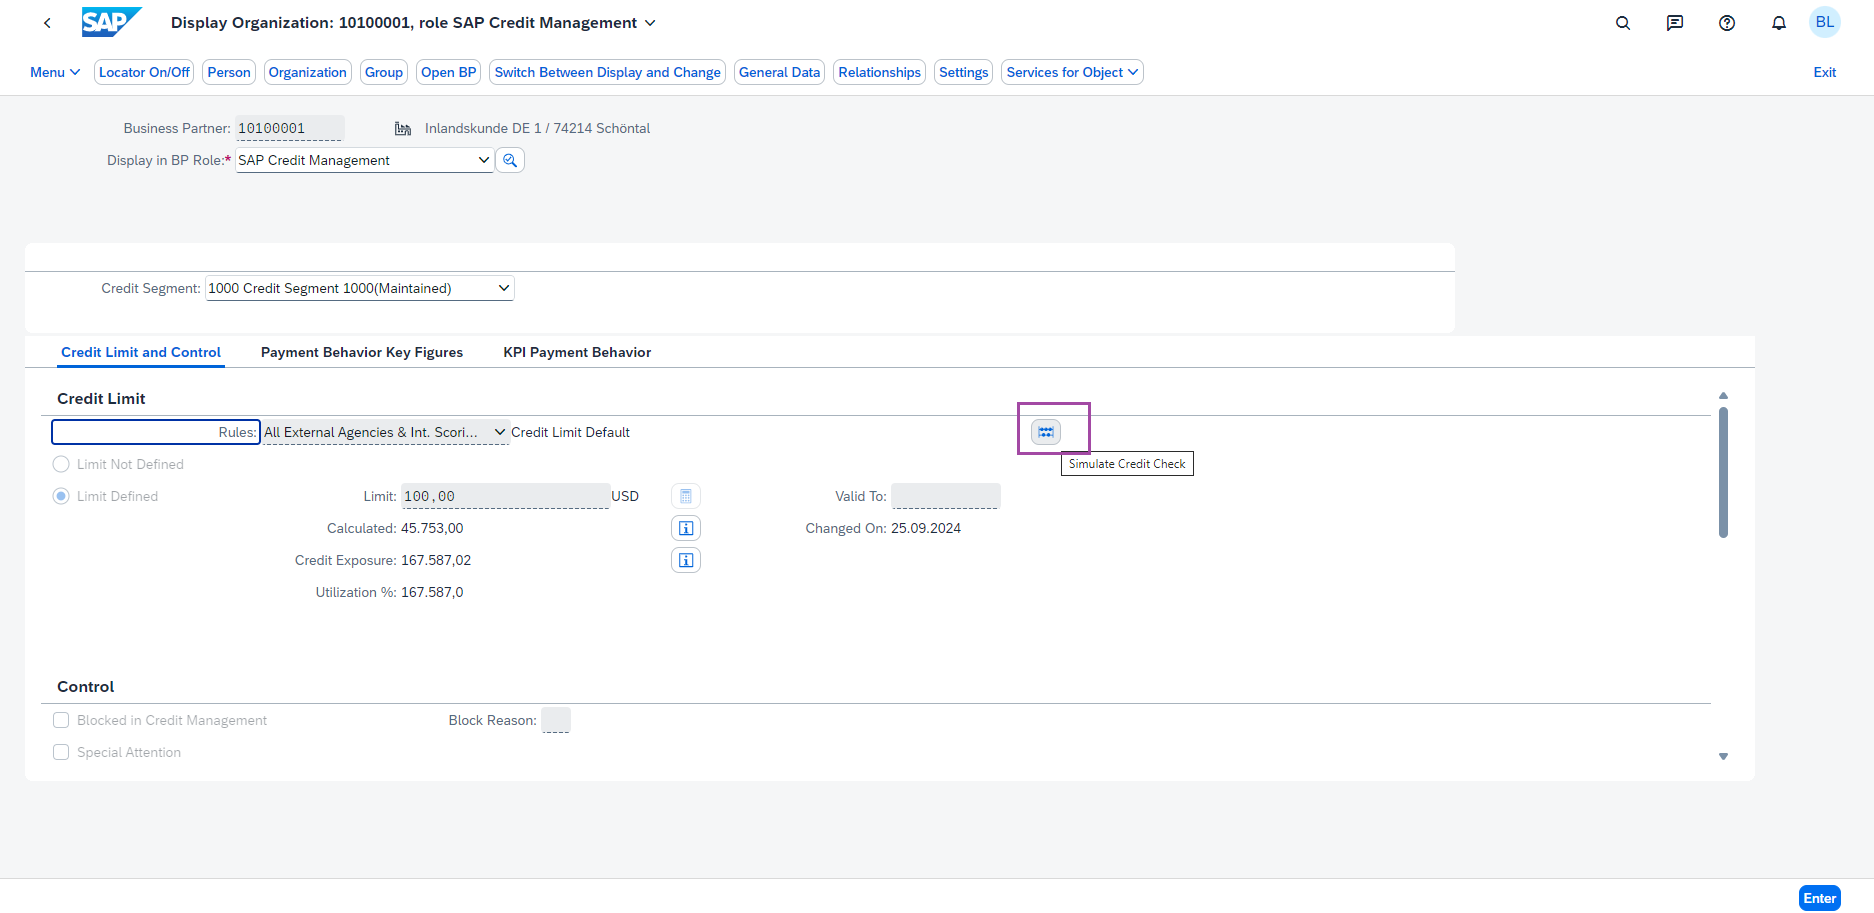Click Locator On/Off button

tap(144, 72)
